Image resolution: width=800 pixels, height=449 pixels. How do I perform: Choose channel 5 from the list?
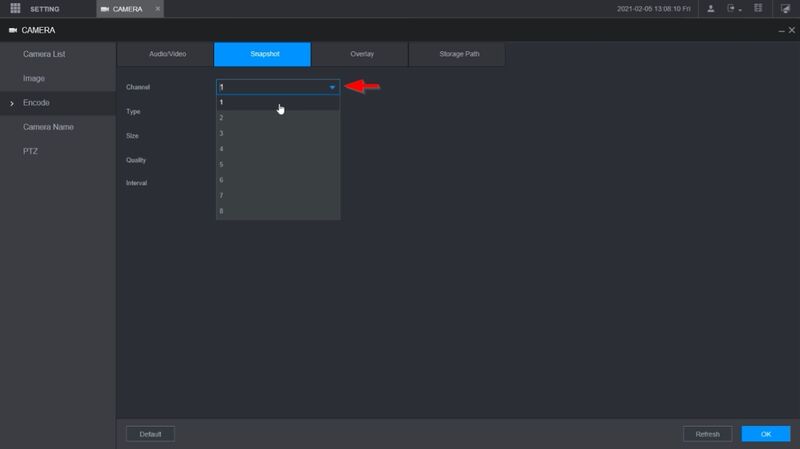click(x=278, y=165)
